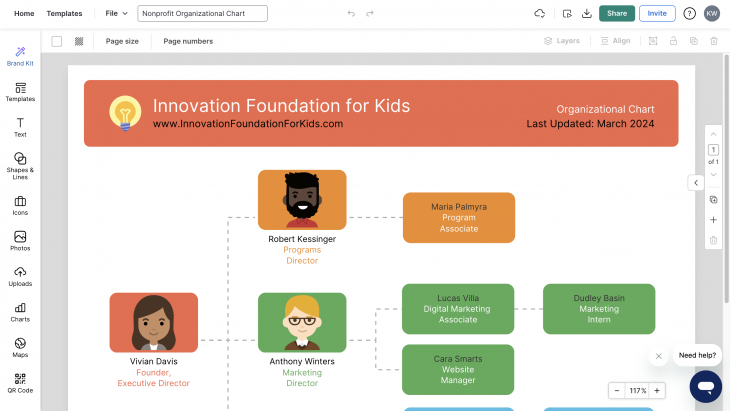730x411 pixels.
Task: Open the Brand Kit panel
Action: 20,55
